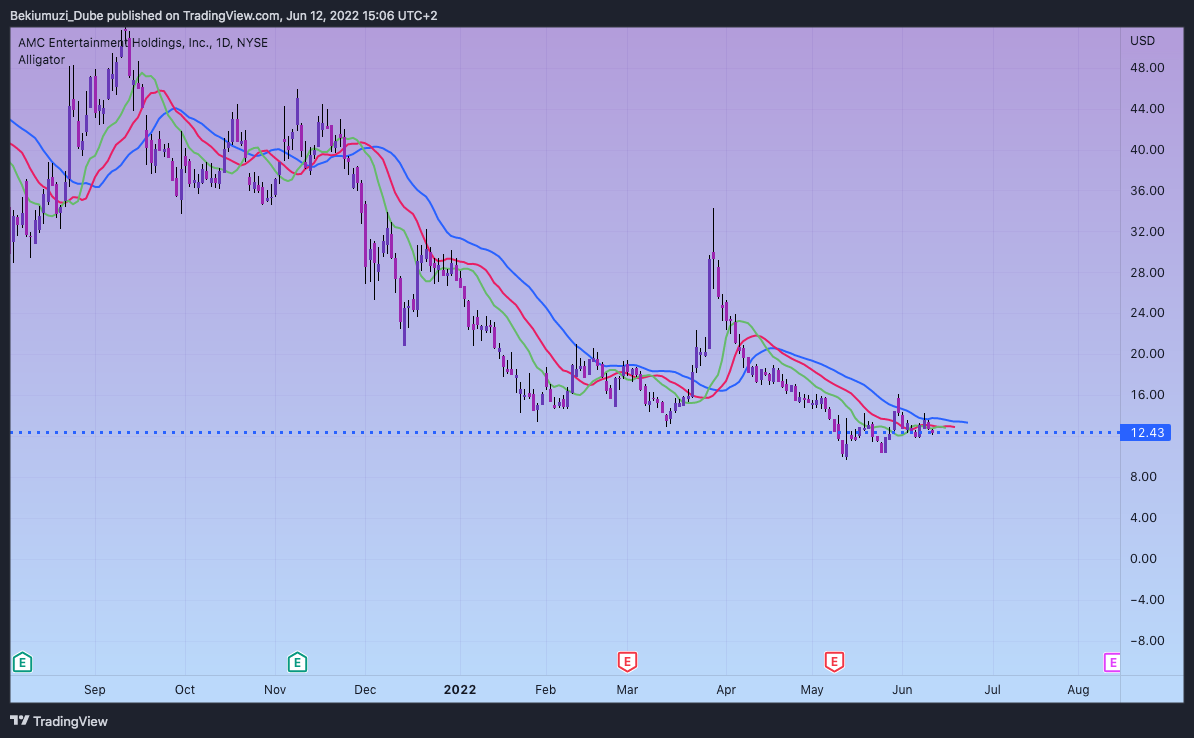1194x738 pixels.
Task: Click the AMC Entertainment Holdings chart title
Action: click(x=143, y=43)
